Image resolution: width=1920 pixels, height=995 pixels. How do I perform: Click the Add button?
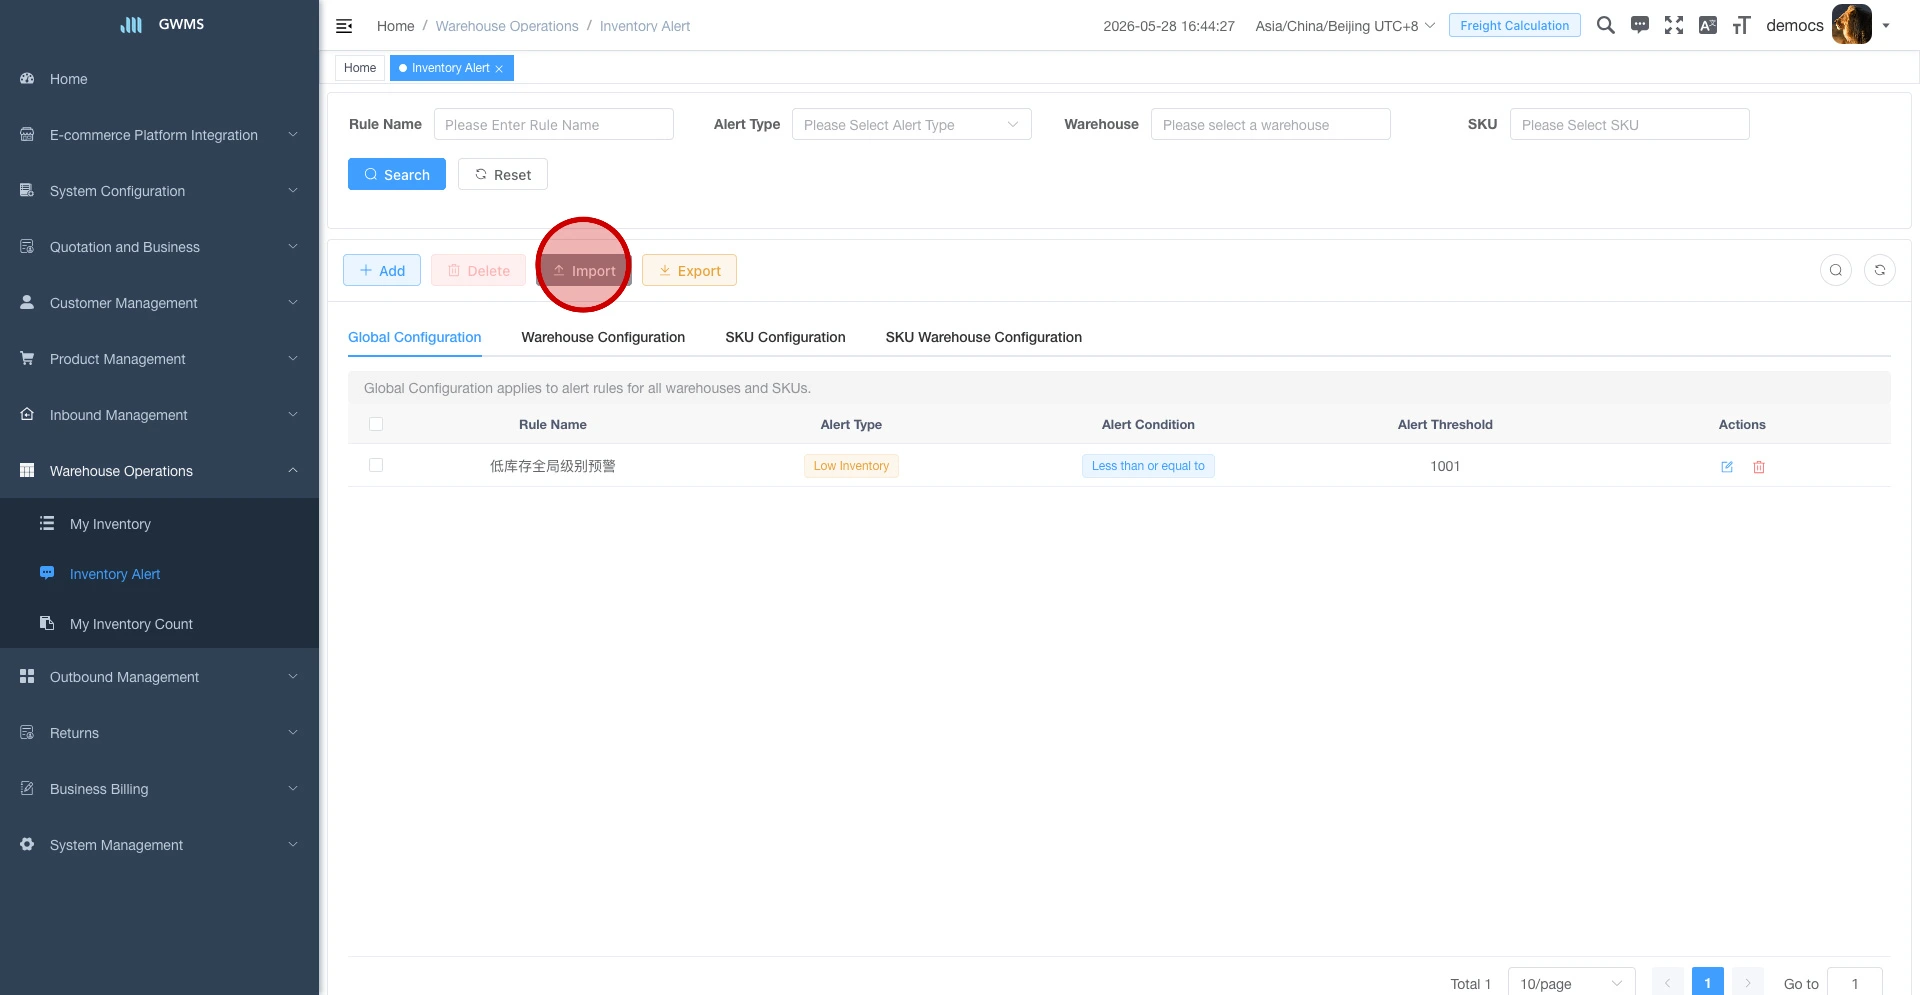[382, 270]
